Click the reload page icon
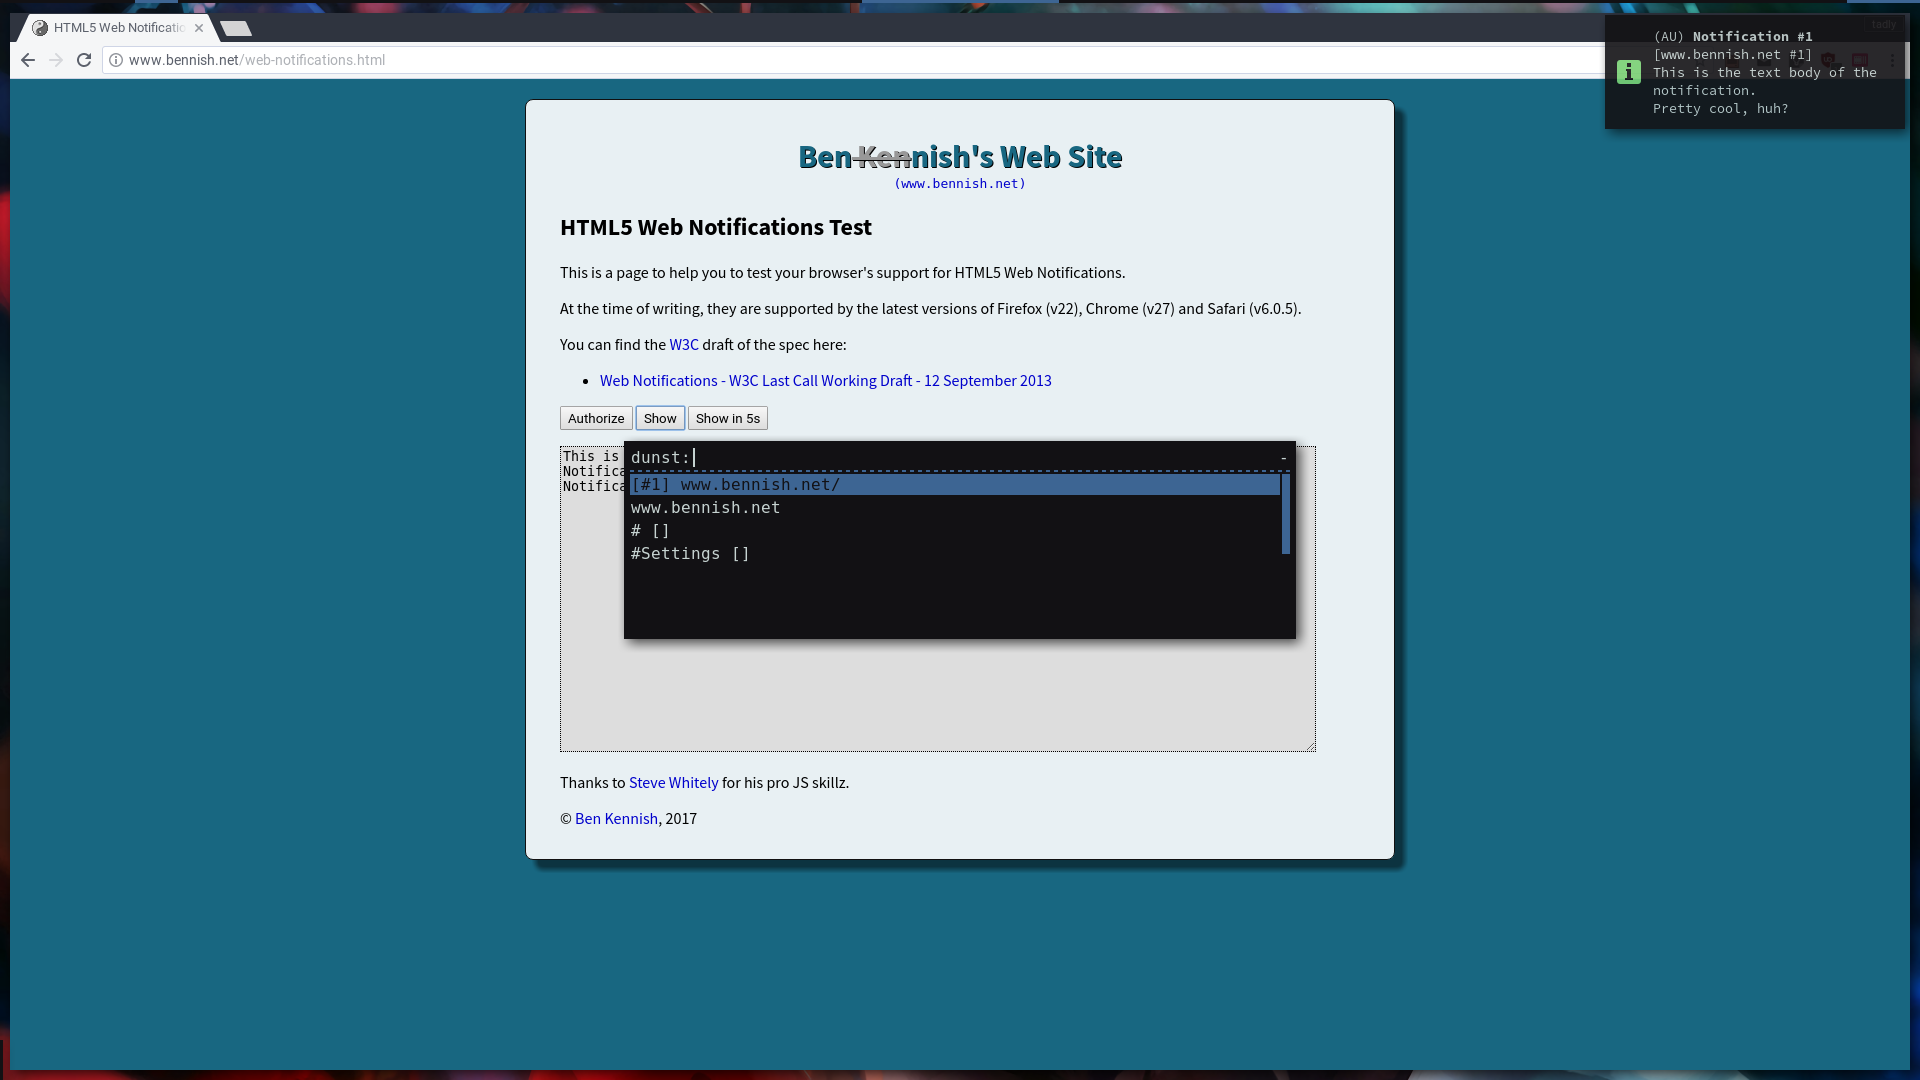1920x1080 pixels. pyautogui.click(x=84, y=60)
